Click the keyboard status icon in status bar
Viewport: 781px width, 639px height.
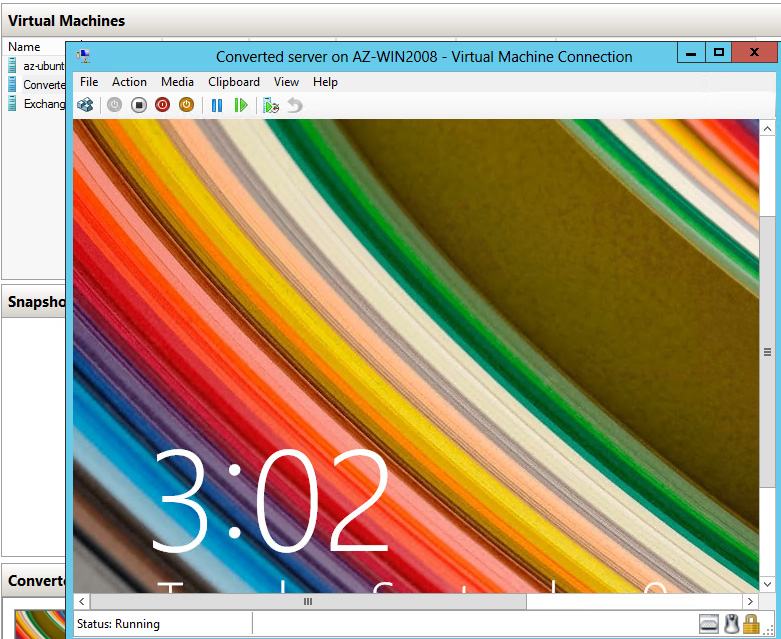(709, 623)
